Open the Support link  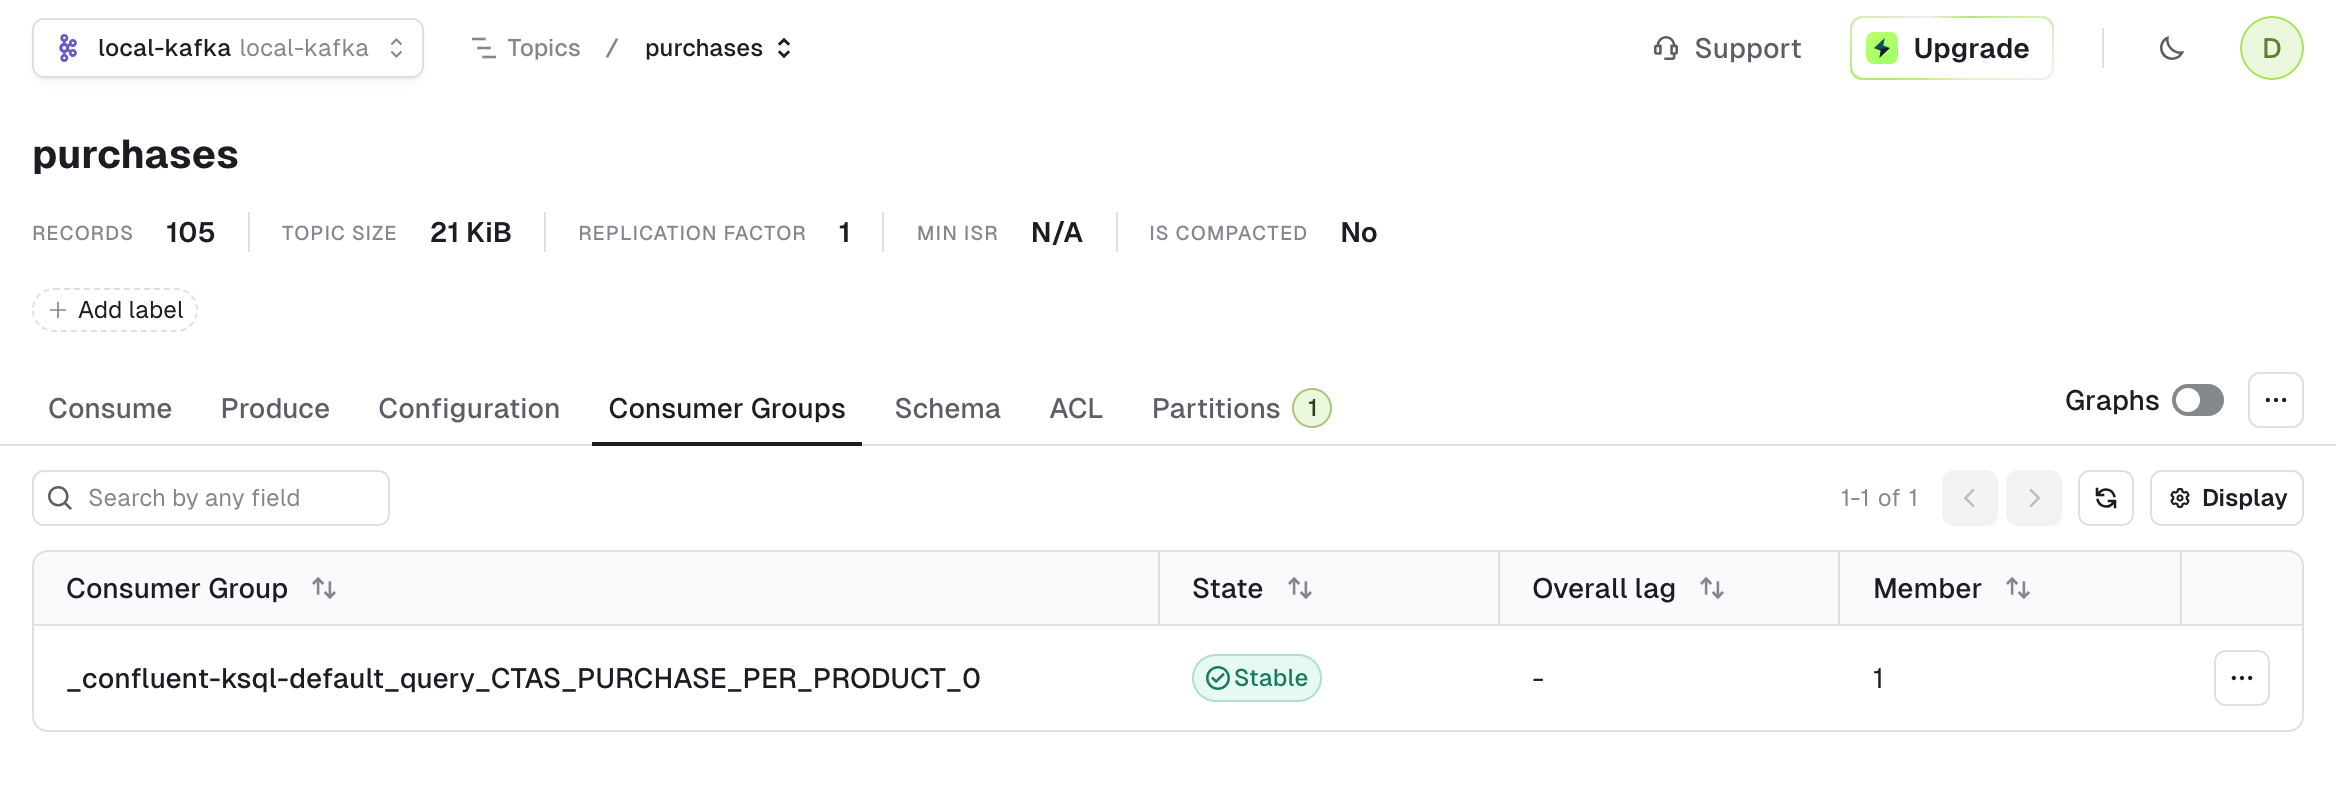[x=1727, y=48]
